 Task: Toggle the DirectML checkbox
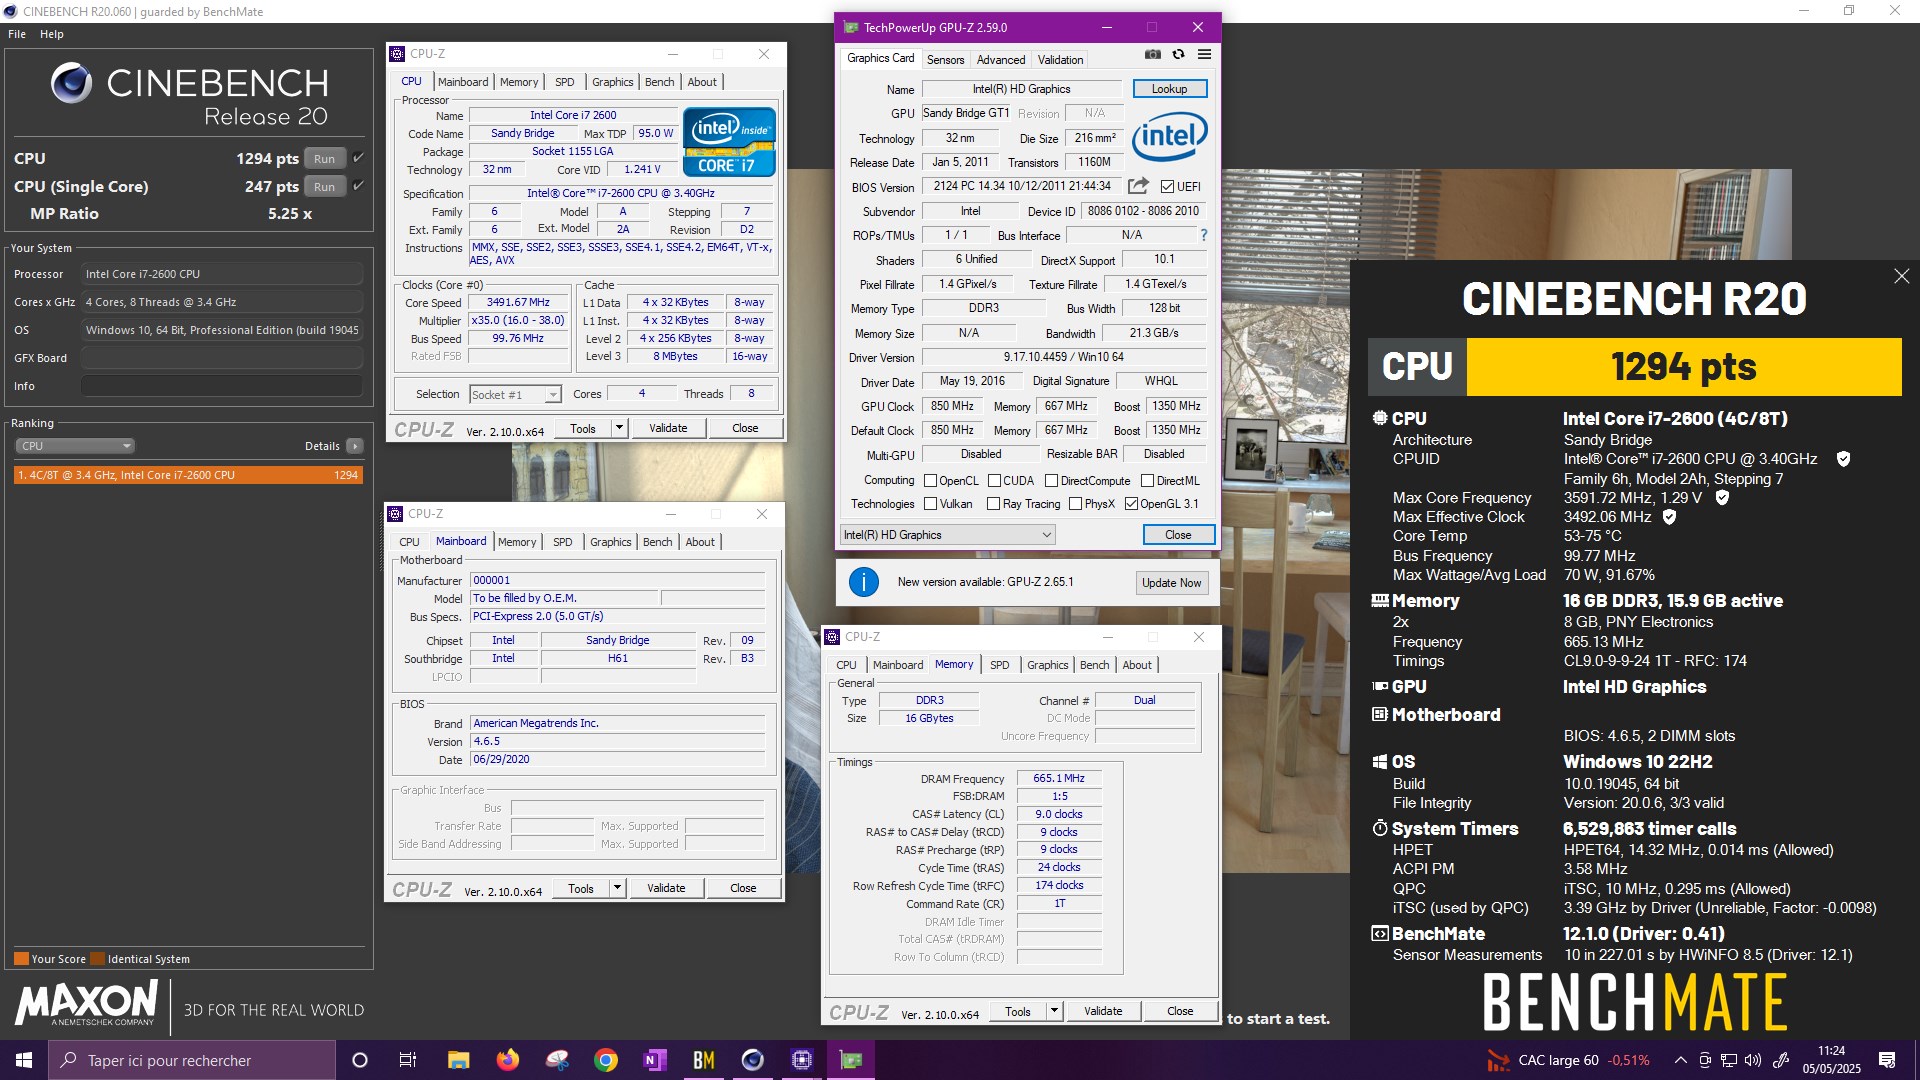1147,481
